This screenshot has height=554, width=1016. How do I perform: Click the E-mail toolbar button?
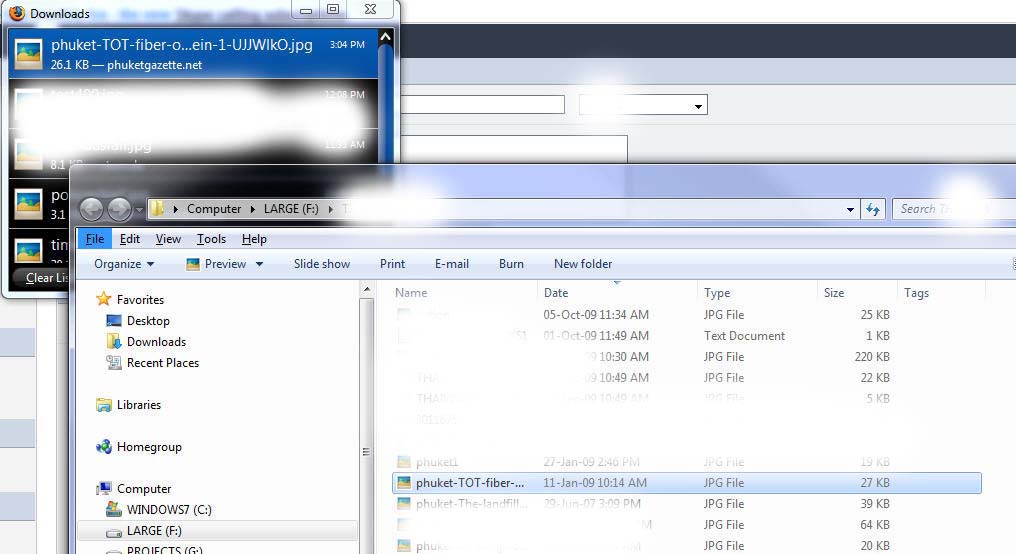[452, 264]
